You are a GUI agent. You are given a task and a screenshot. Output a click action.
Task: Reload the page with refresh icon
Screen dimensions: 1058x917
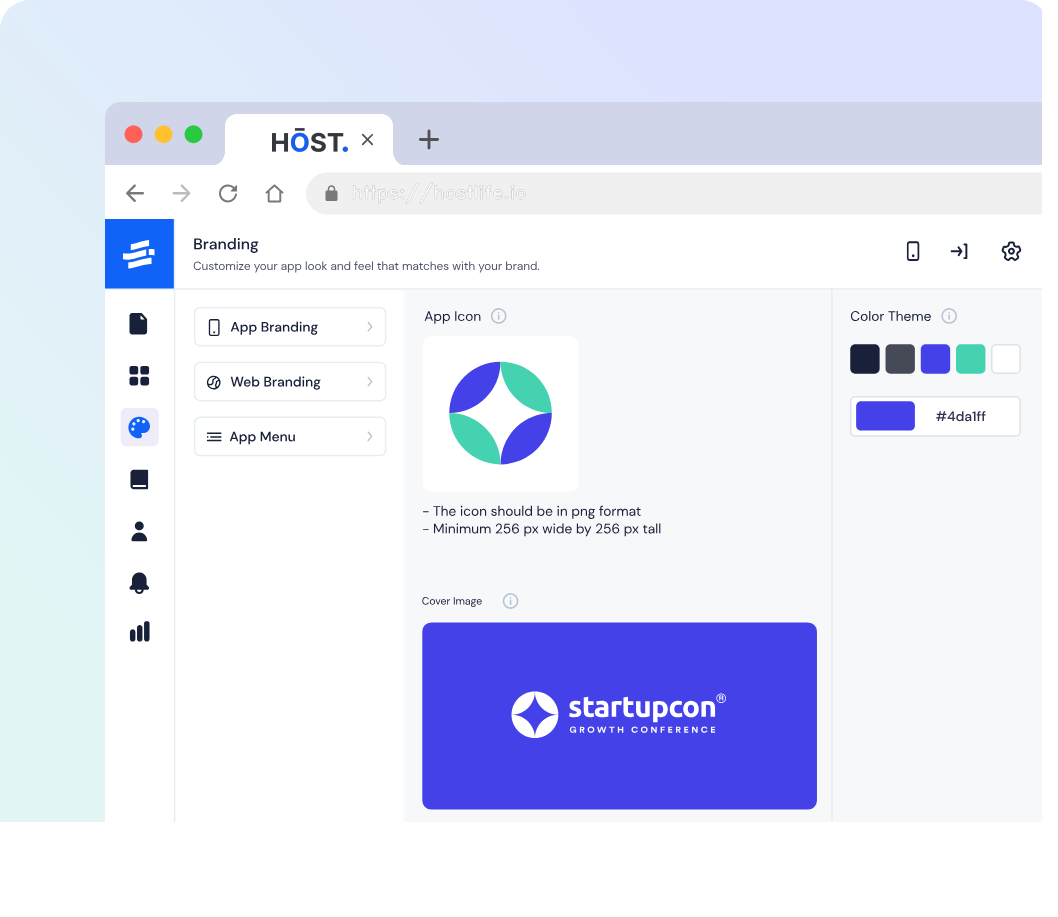228,194
